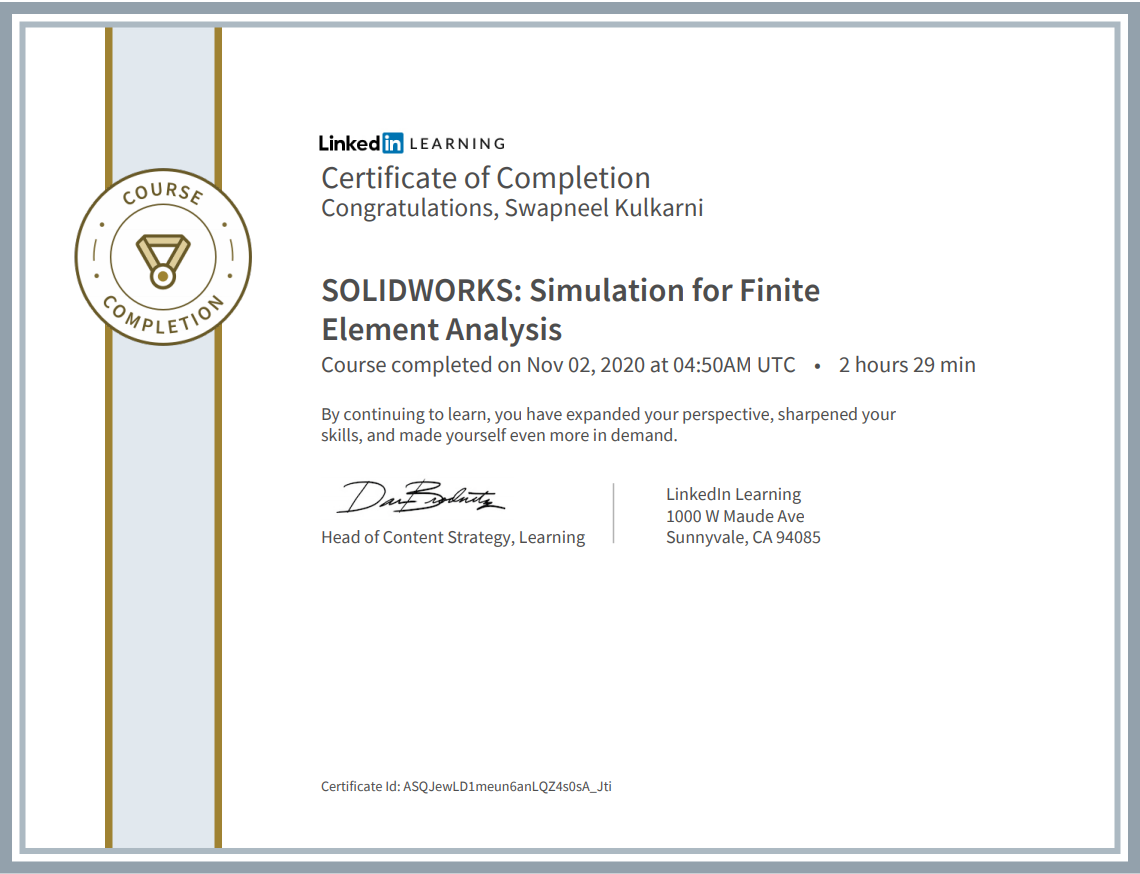
Task: Click the LinkedIn Learning logo
Action: coord(412,143)
